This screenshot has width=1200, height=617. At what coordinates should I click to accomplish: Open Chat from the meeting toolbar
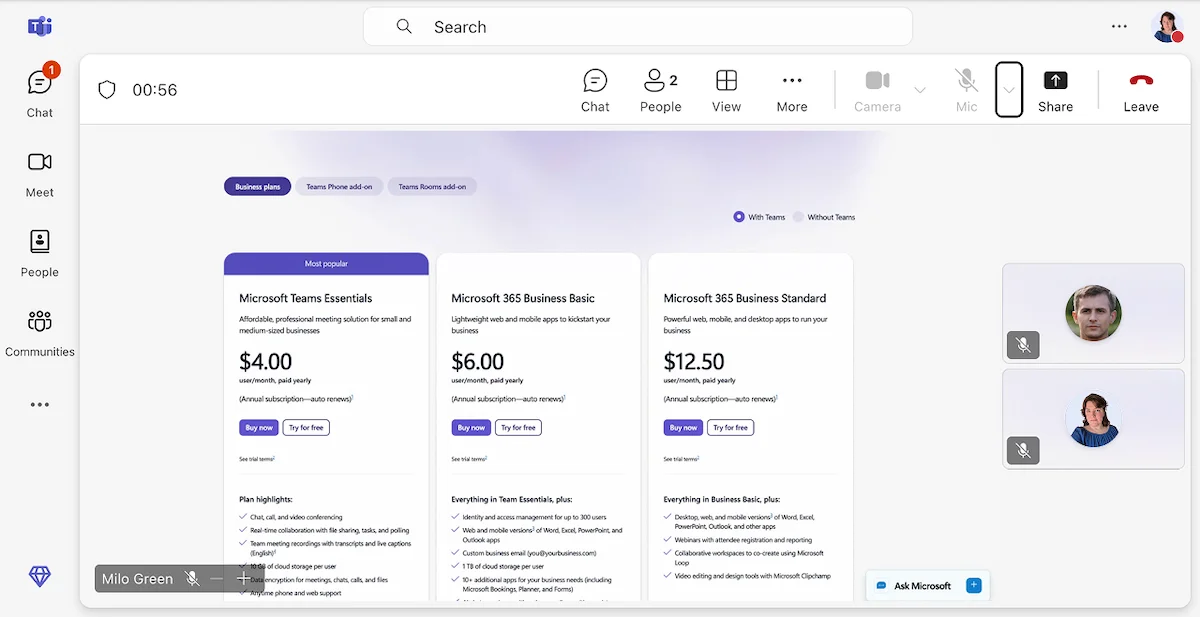tap(595, 89)
